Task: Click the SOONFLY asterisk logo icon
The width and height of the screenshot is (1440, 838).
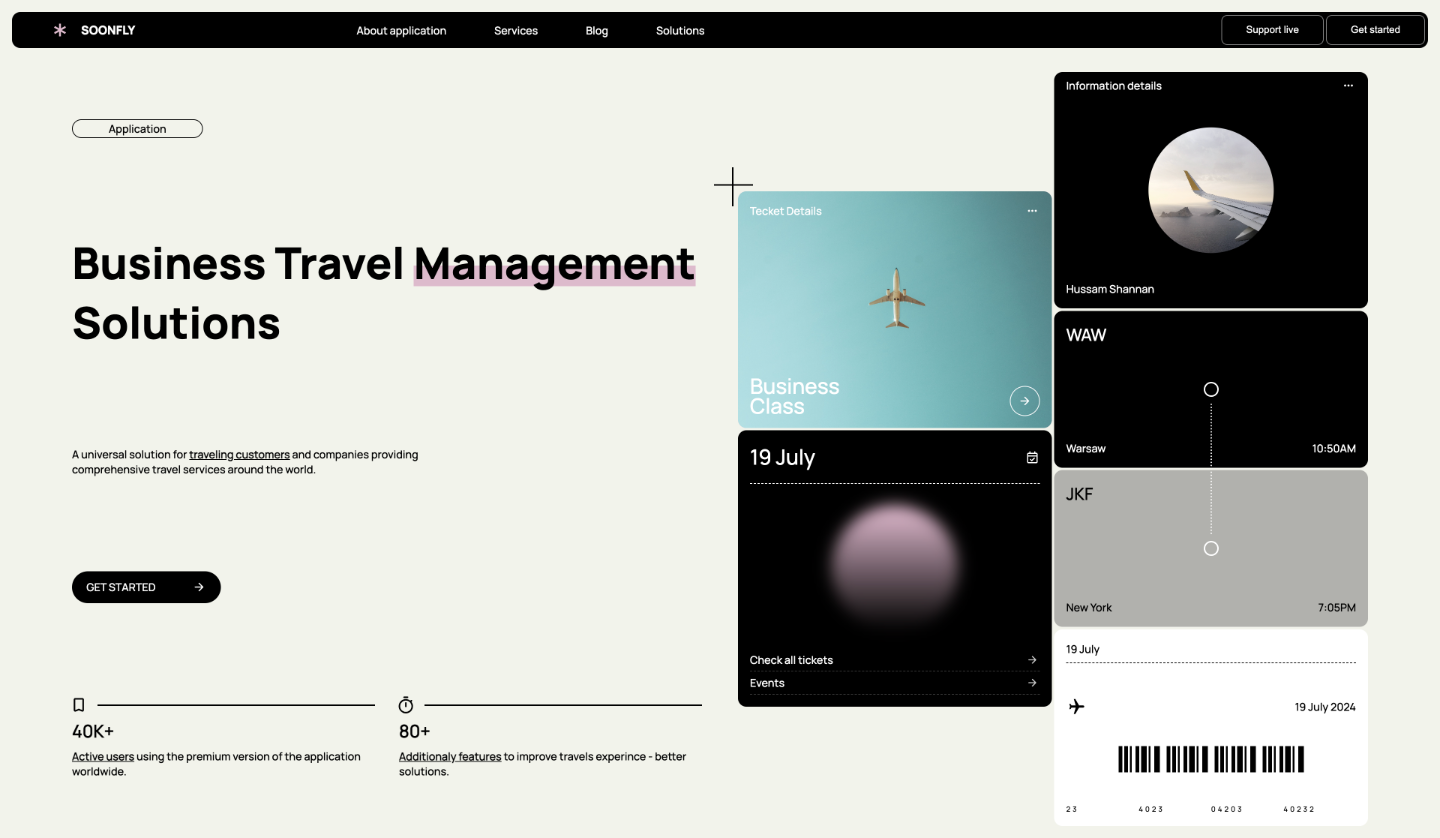Action: tap(60, 30)
